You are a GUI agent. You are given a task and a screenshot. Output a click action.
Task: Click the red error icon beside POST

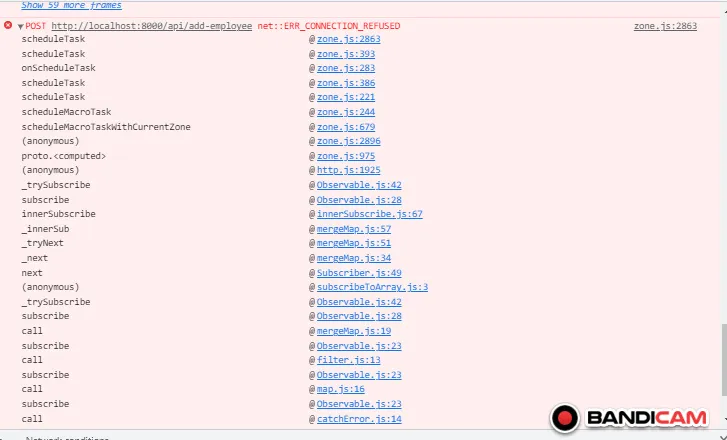(8, 25)
